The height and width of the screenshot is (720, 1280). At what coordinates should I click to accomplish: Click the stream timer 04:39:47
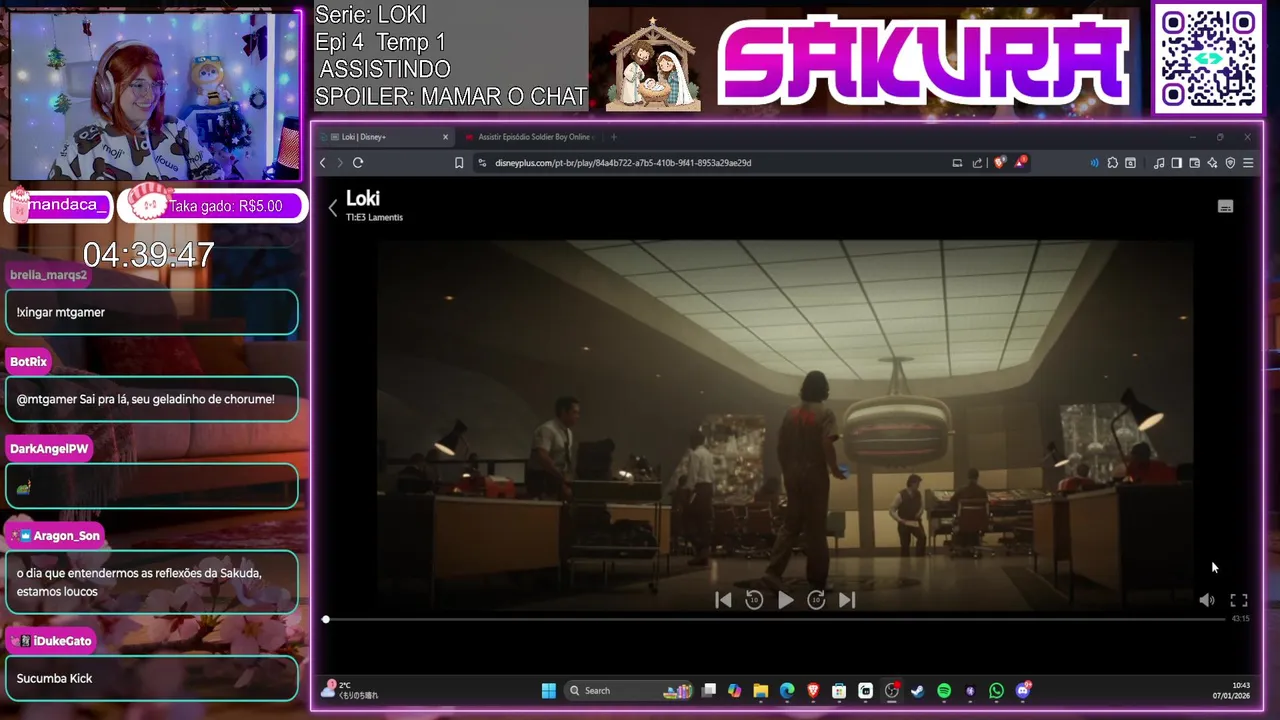coord(148,255)
